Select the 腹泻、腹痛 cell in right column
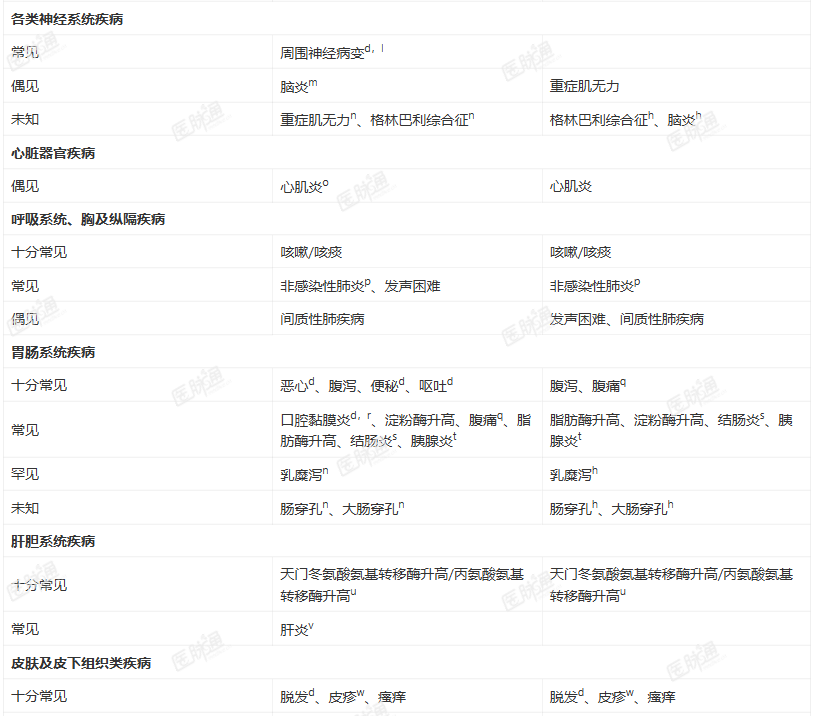The height and width of the screenshot is (716, 814). point(587,385)
